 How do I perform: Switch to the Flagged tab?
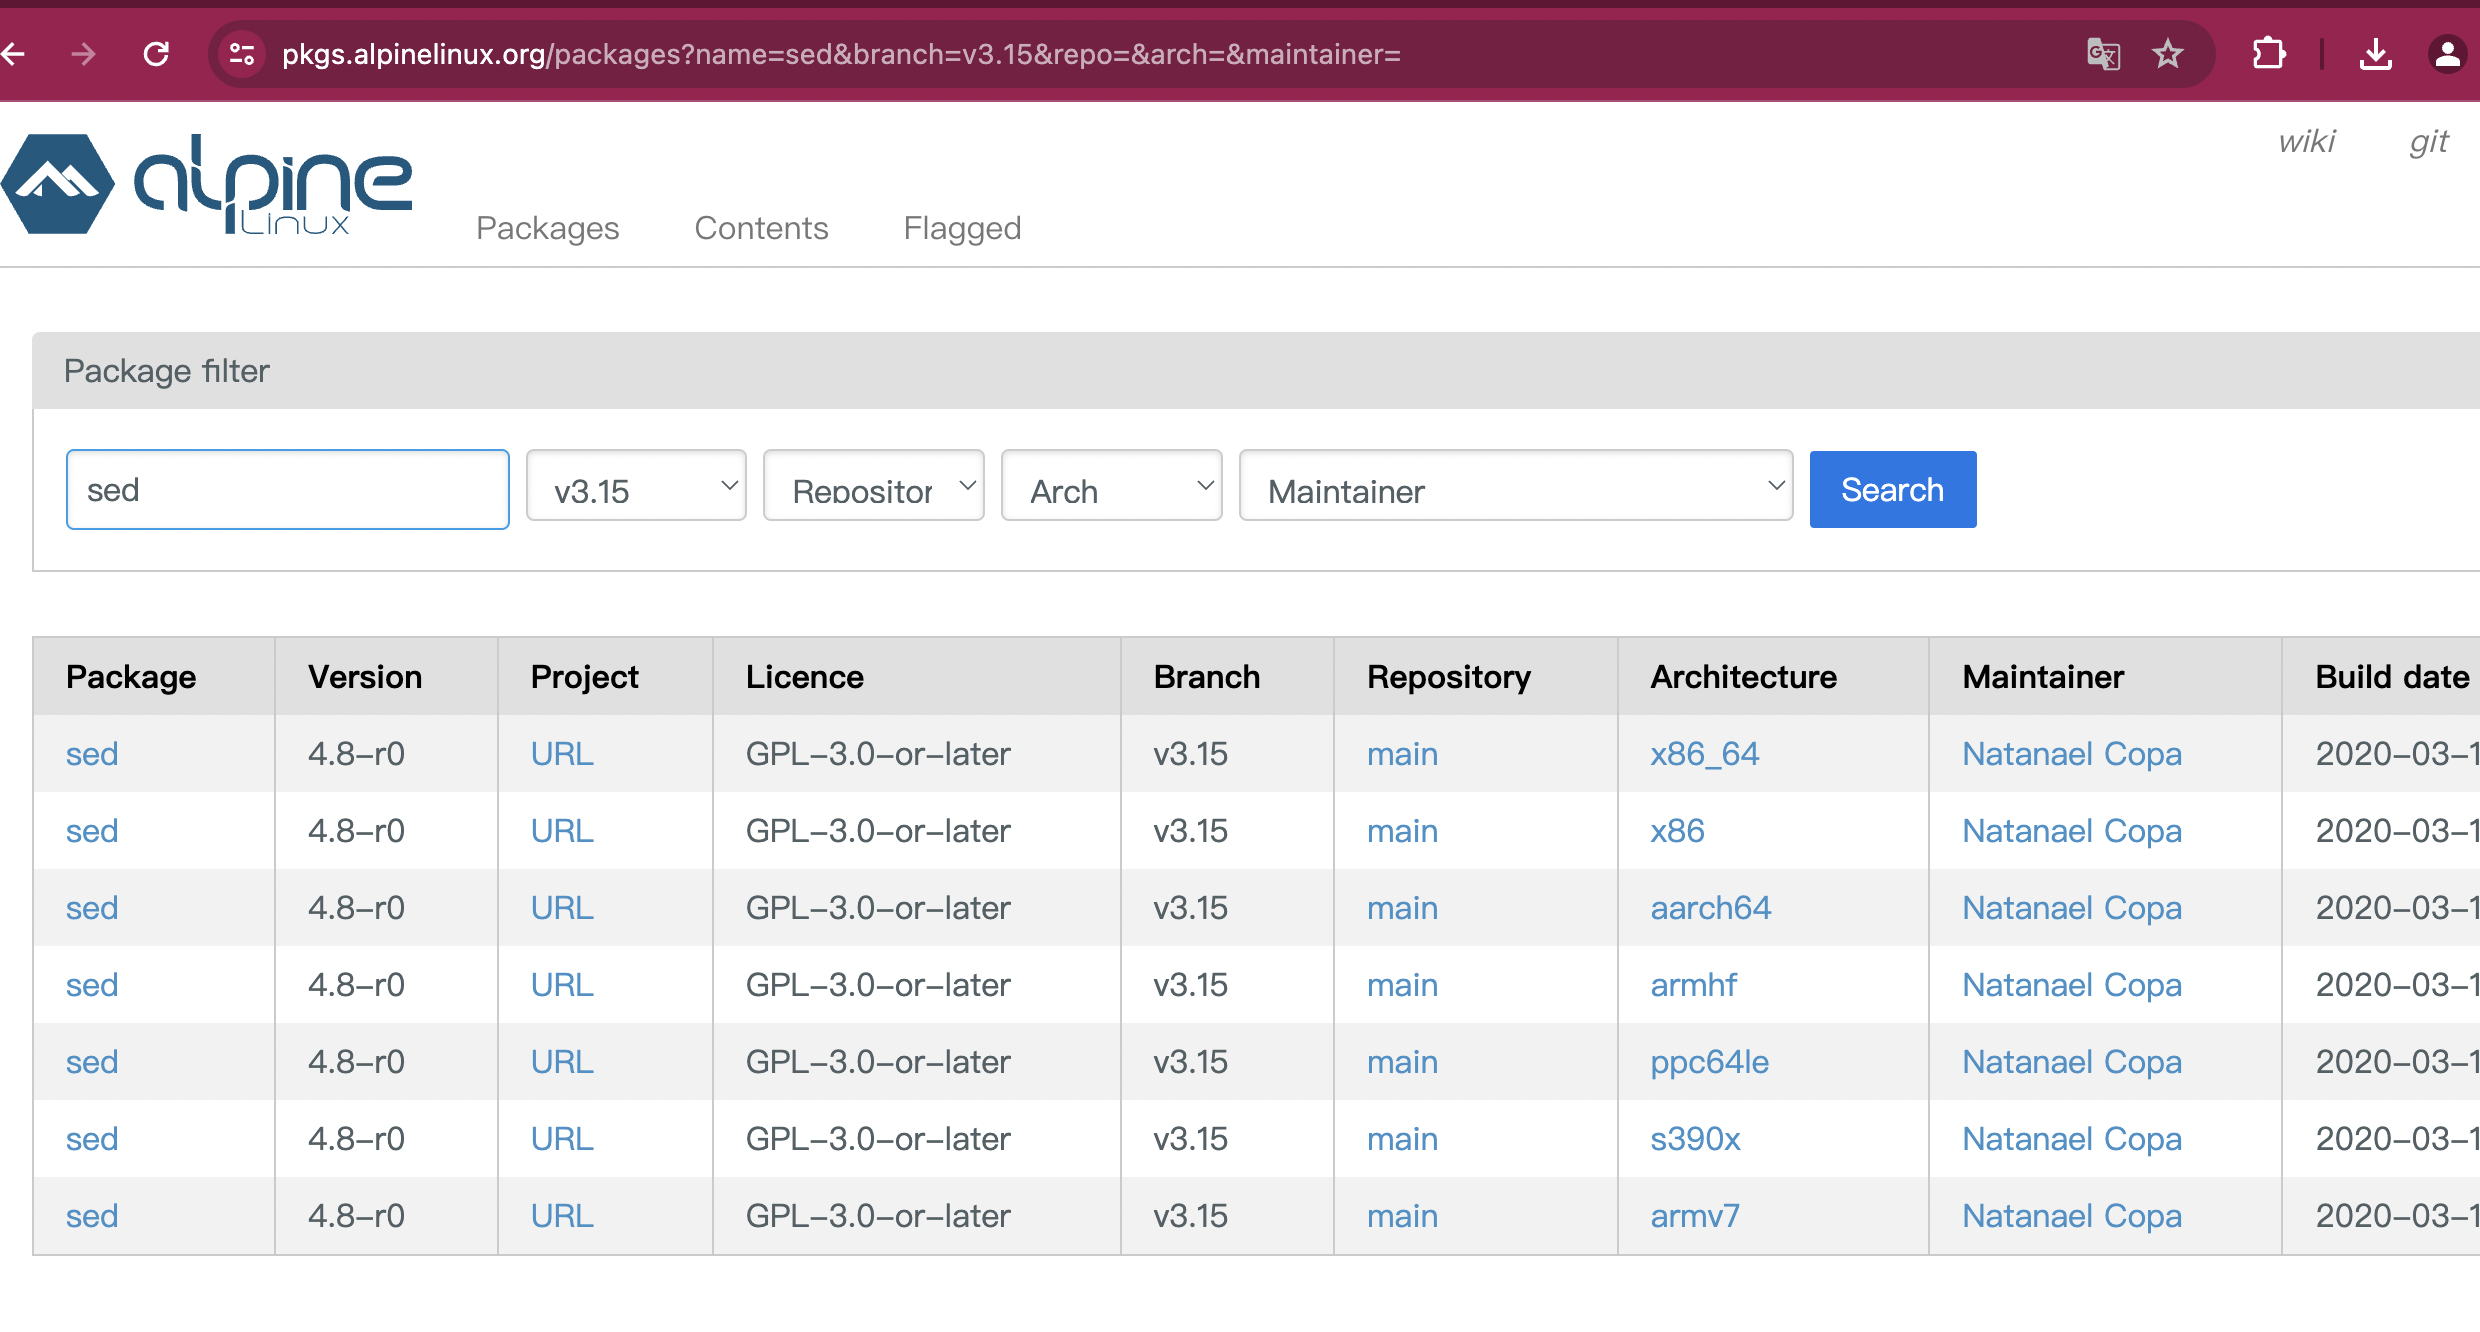(961, 226)
